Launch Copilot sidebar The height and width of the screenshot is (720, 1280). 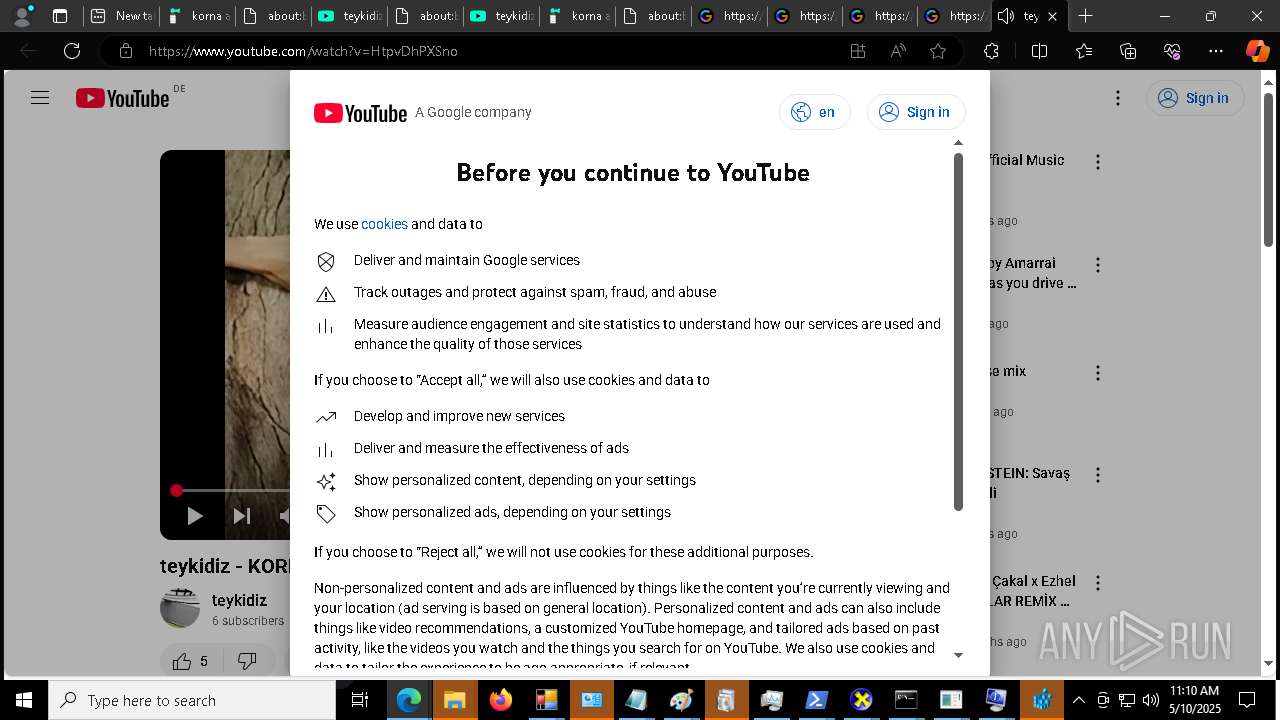coord(1257,51)
